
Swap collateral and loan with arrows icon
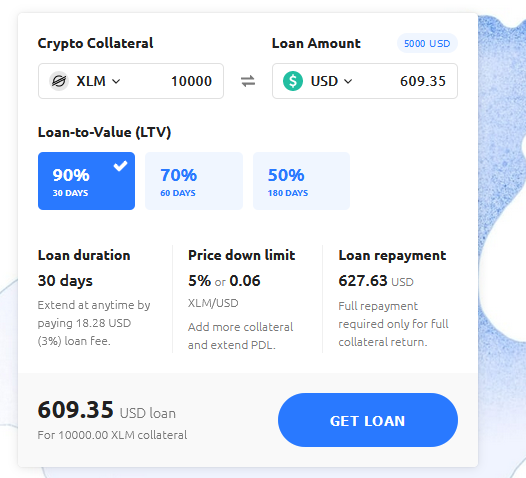point(248,81)
